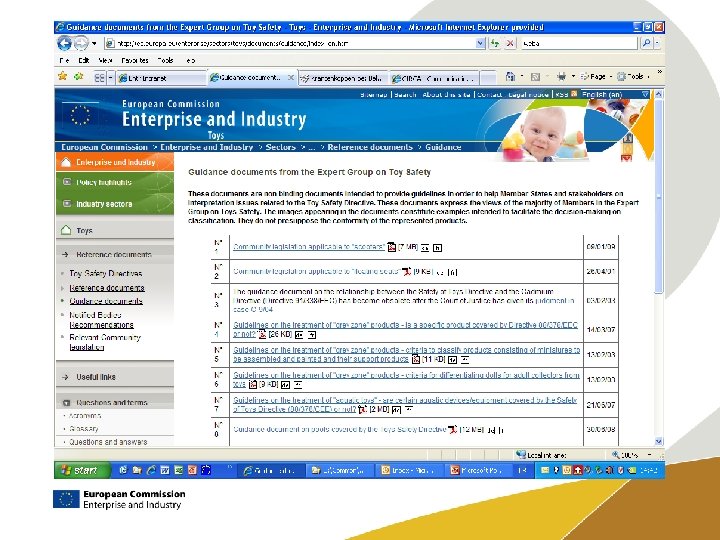Viewport: 720px width, 540px height.
Task: Close the Guidance documents tab
Action: pos(291,77)
